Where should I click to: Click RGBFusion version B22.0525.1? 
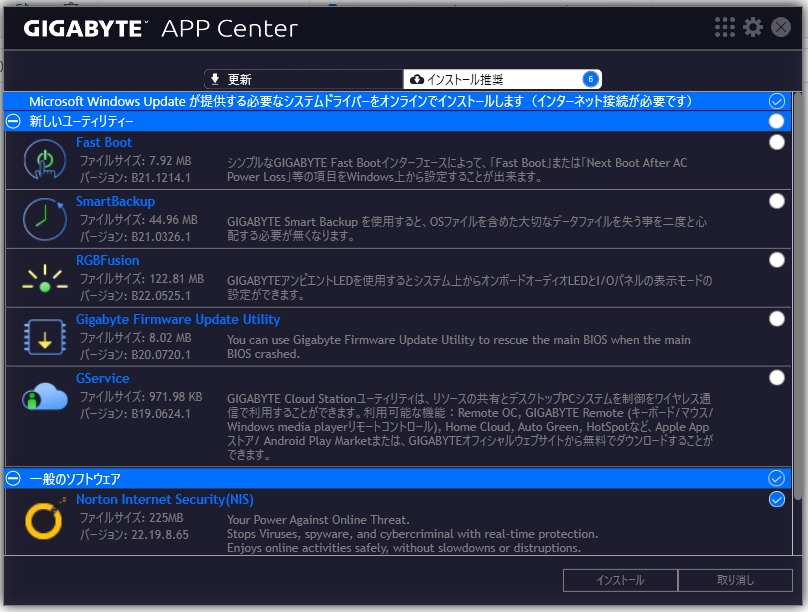pos(135,296)
